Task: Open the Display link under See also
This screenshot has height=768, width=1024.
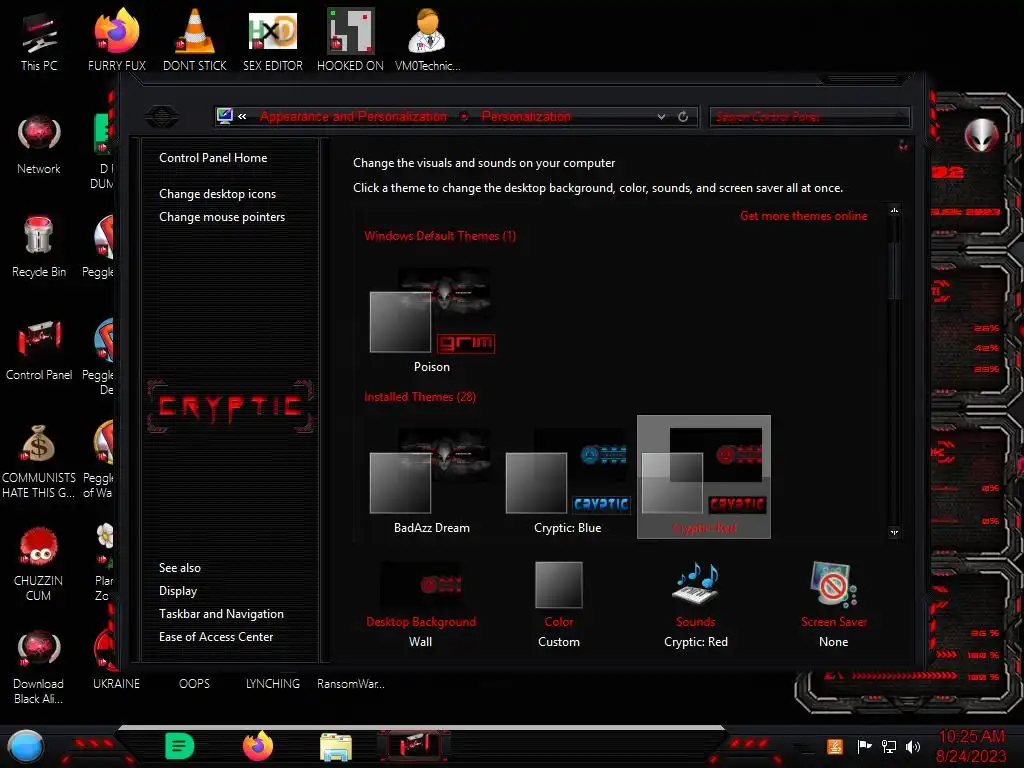Action: pos(178,591)
